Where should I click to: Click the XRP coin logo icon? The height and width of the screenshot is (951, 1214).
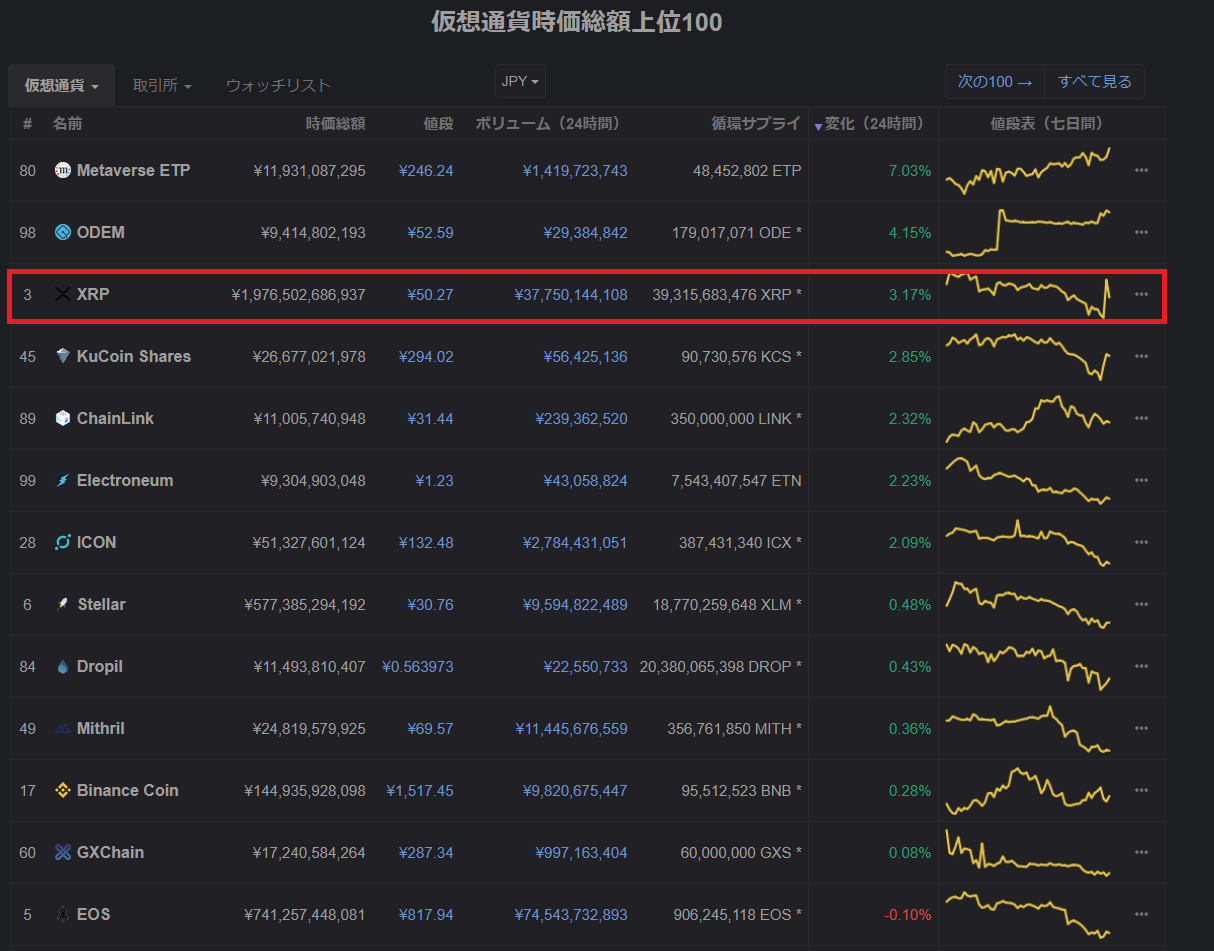click(63, 295)
